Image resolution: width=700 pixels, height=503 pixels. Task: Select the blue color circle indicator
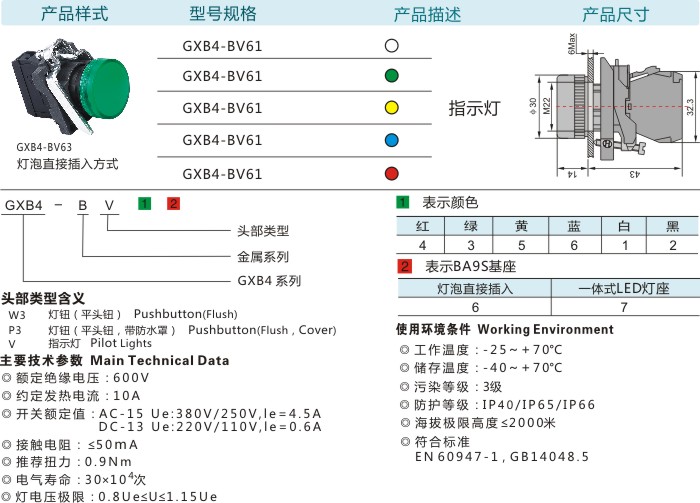391,139
